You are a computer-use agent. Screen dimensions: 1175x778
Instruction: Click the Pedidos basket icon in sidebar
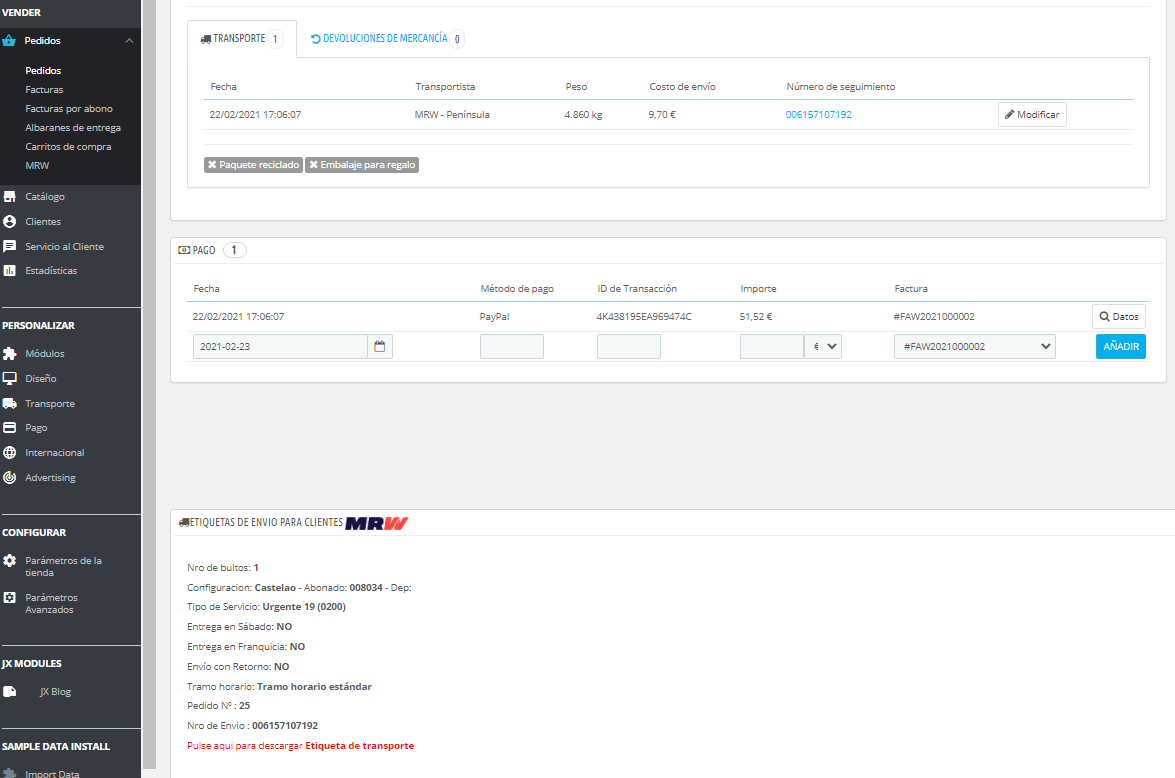pos(9,40)
